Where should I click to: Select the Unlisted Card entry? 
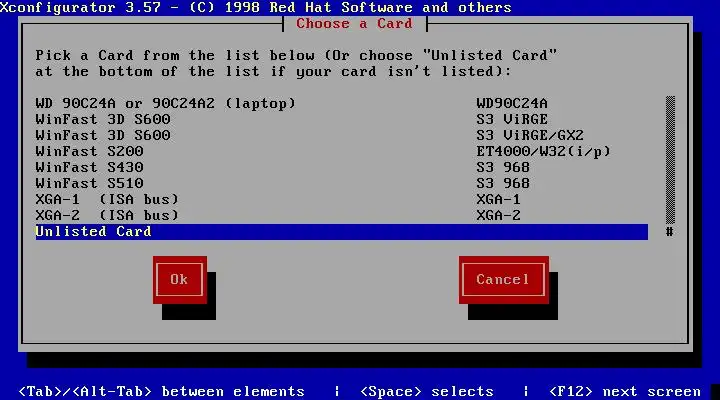(342, 231)
